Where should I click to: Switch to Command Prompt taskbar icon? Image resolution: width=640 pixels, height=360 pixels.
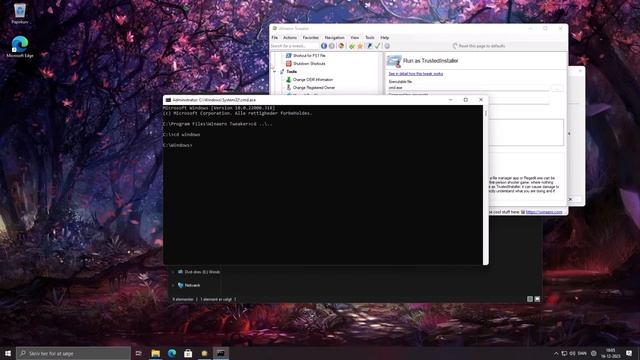point(220,353)
